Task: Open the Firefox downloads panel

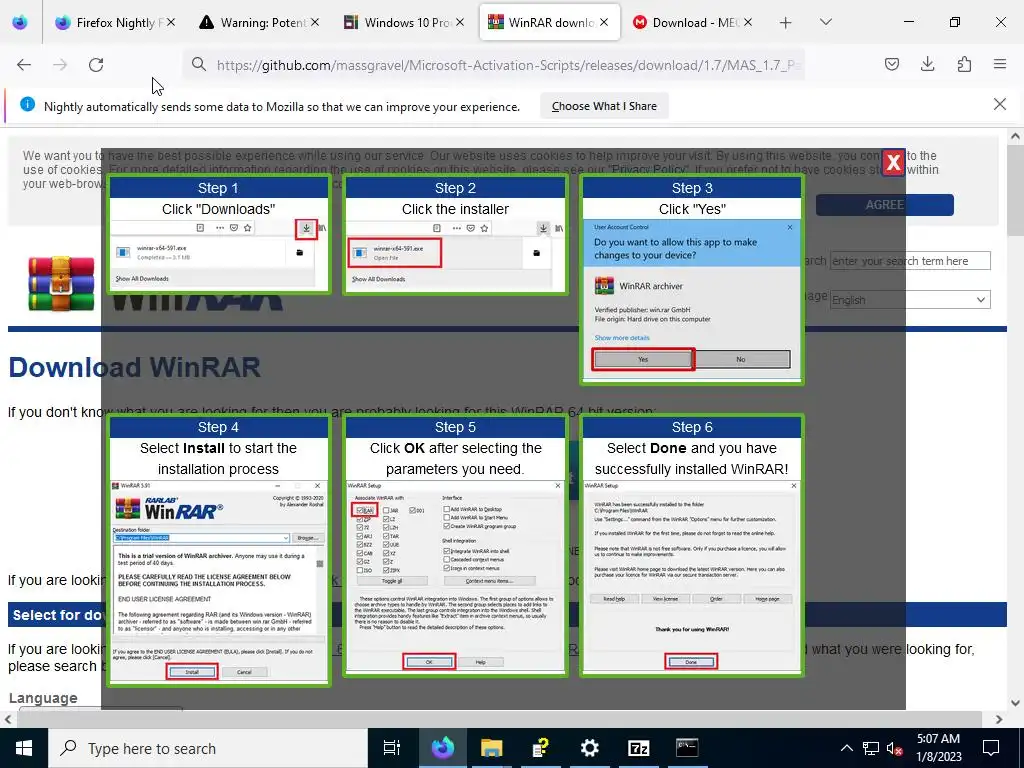Action: click(927, 64)
